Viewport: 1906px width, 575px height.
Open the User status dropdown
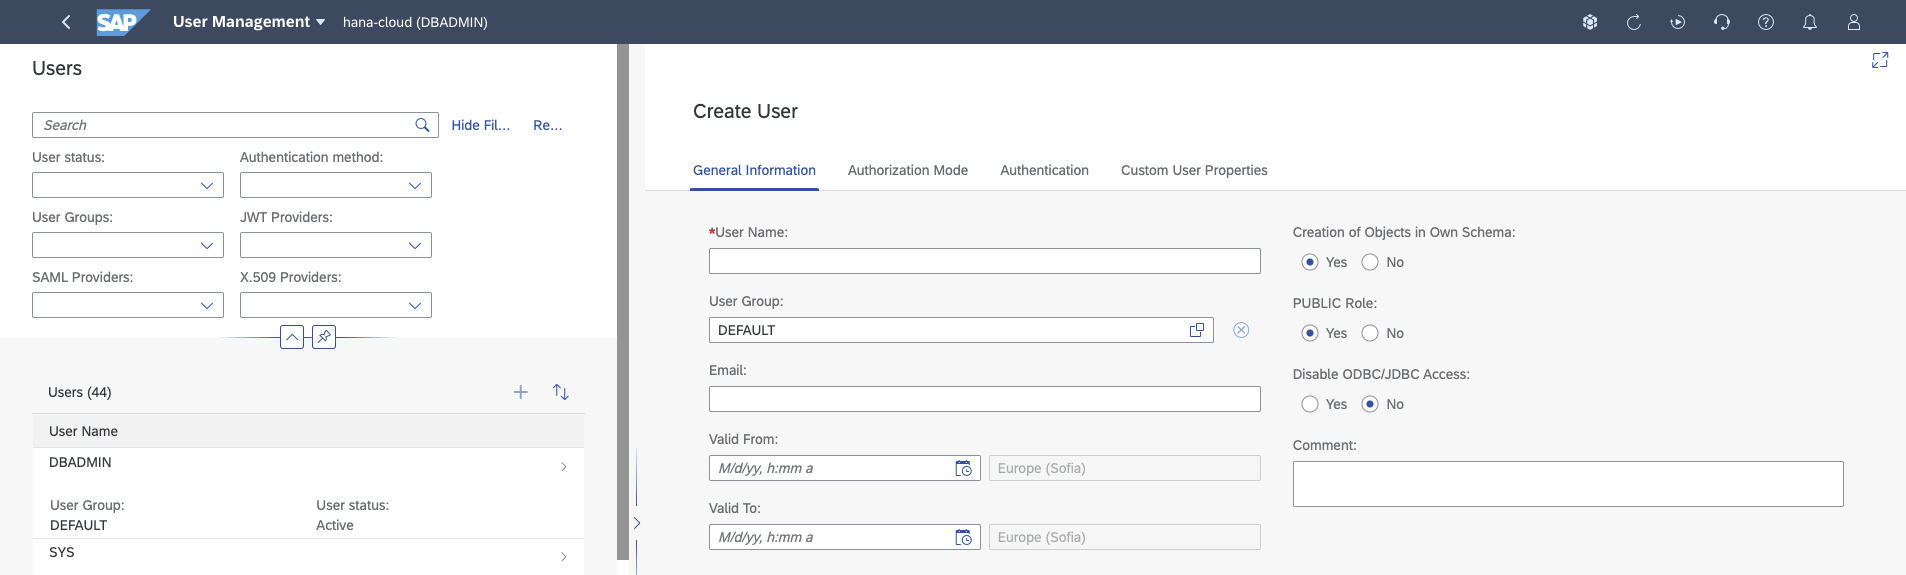coord(206,185)
